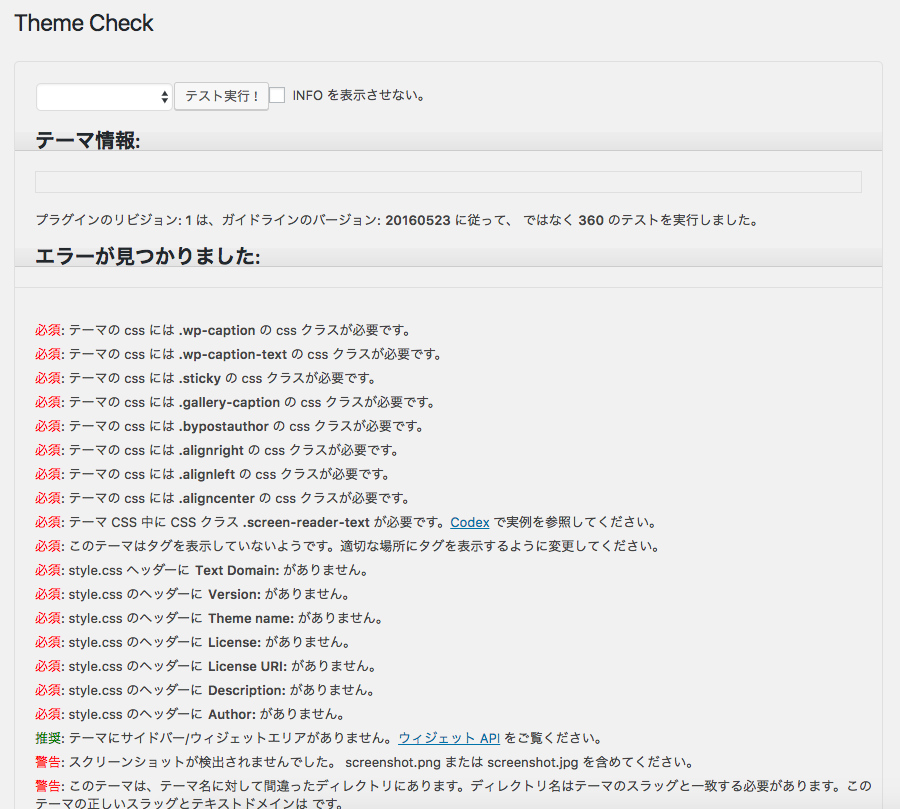Click the エラーが見つかりました: heading

[148, 256]
